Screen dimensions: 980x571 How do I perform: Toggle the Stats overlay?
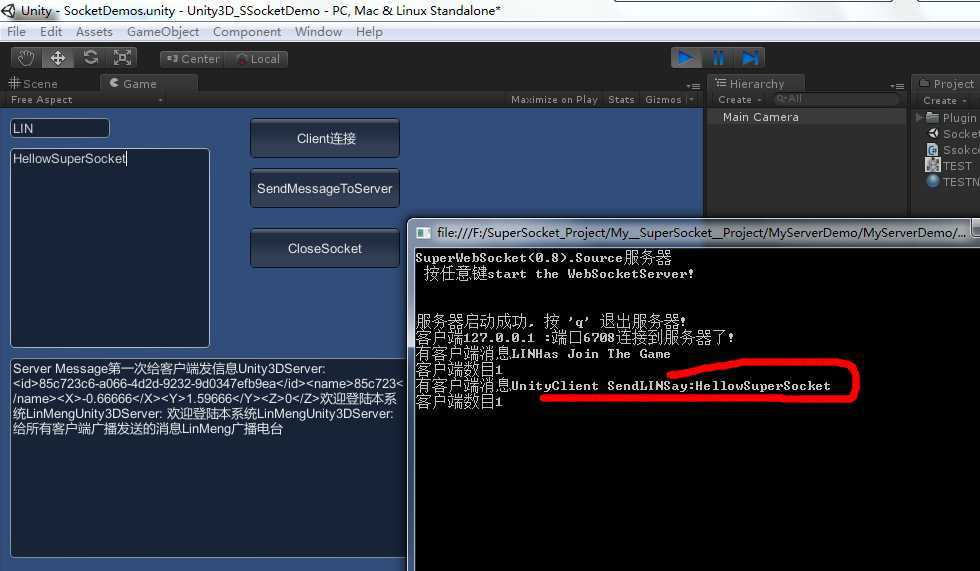[621, 99]
